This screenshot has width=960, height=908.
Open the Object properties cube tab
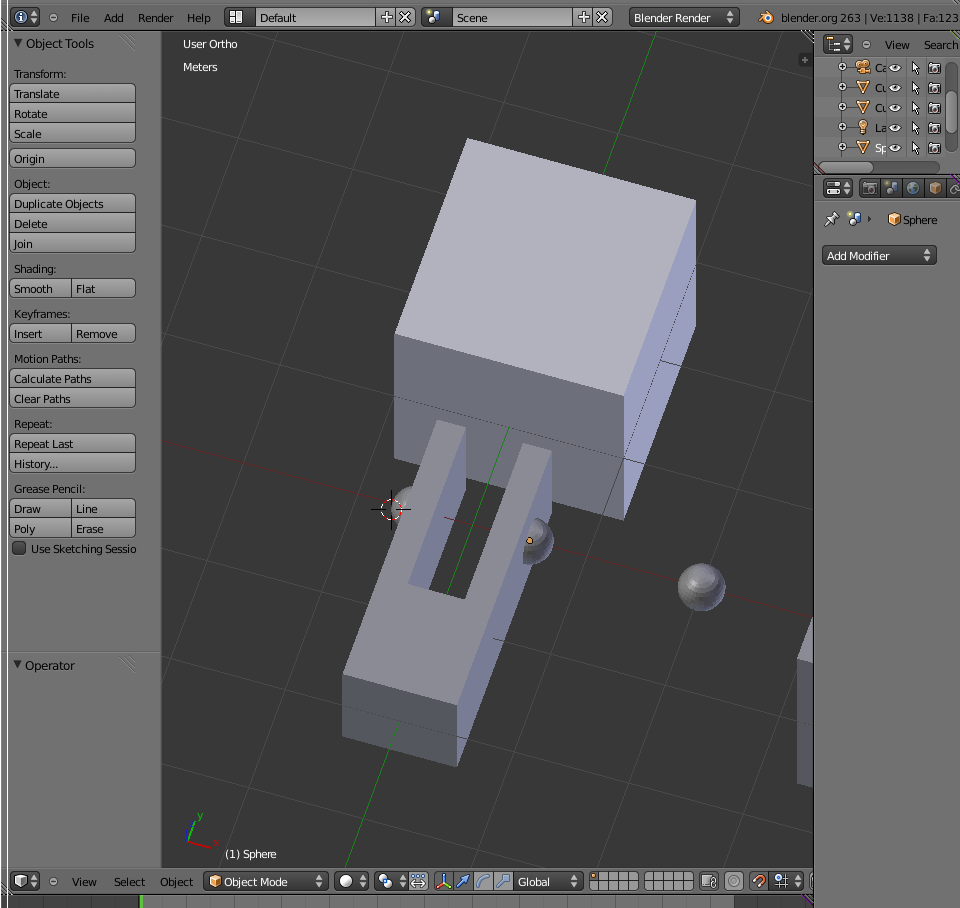coord(935,188)
